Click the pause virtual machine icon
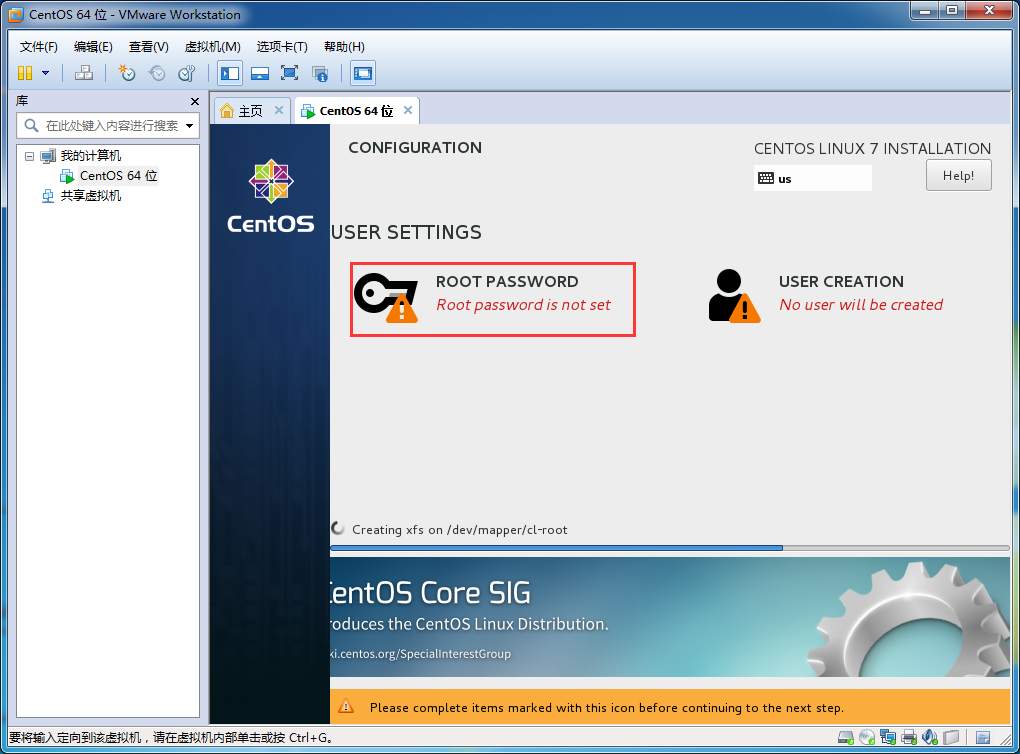 [25, 73]
